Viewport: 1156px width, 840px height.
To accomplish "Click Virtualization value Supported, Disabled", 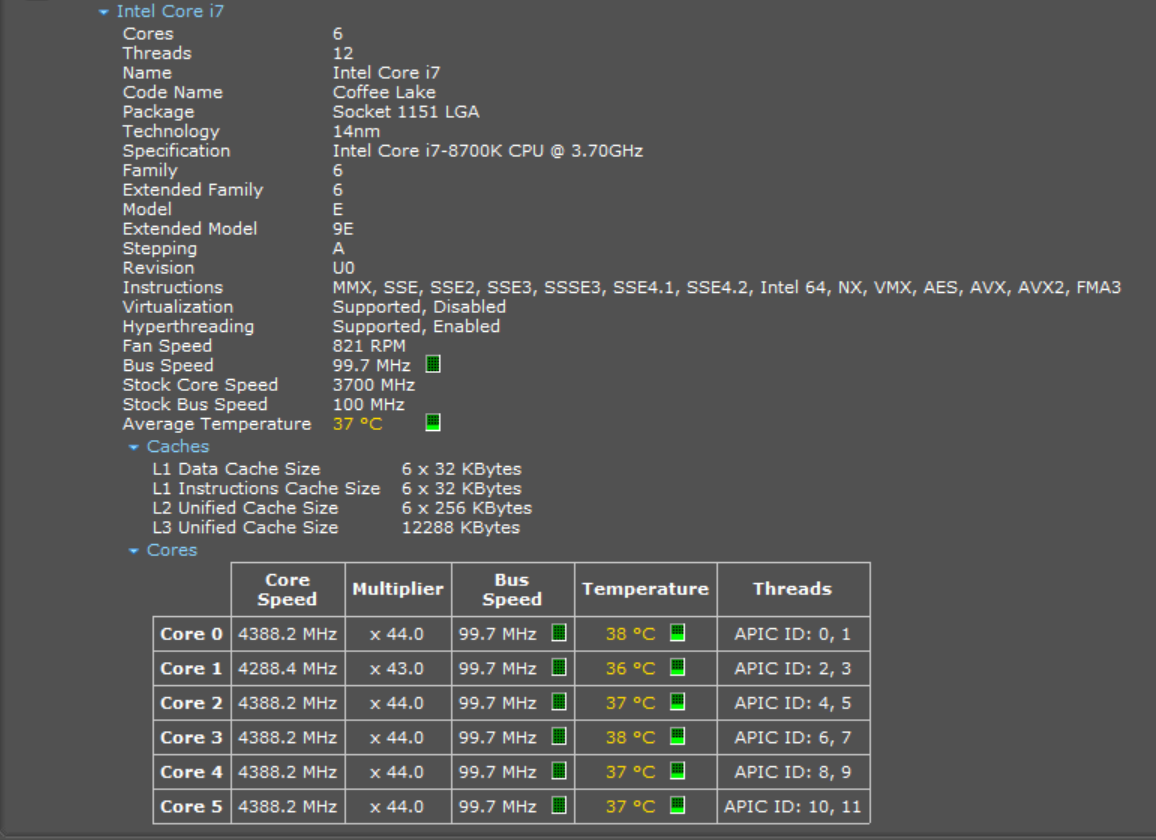I will tap(419, 307).
